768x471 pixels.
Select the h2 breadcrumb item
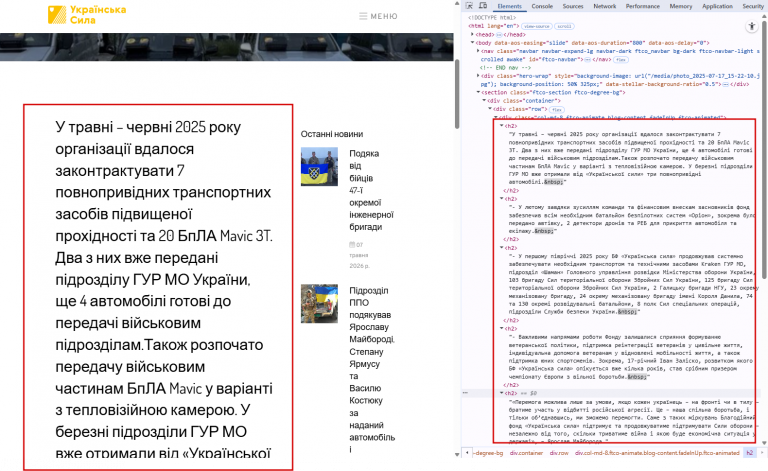point(749,453)
